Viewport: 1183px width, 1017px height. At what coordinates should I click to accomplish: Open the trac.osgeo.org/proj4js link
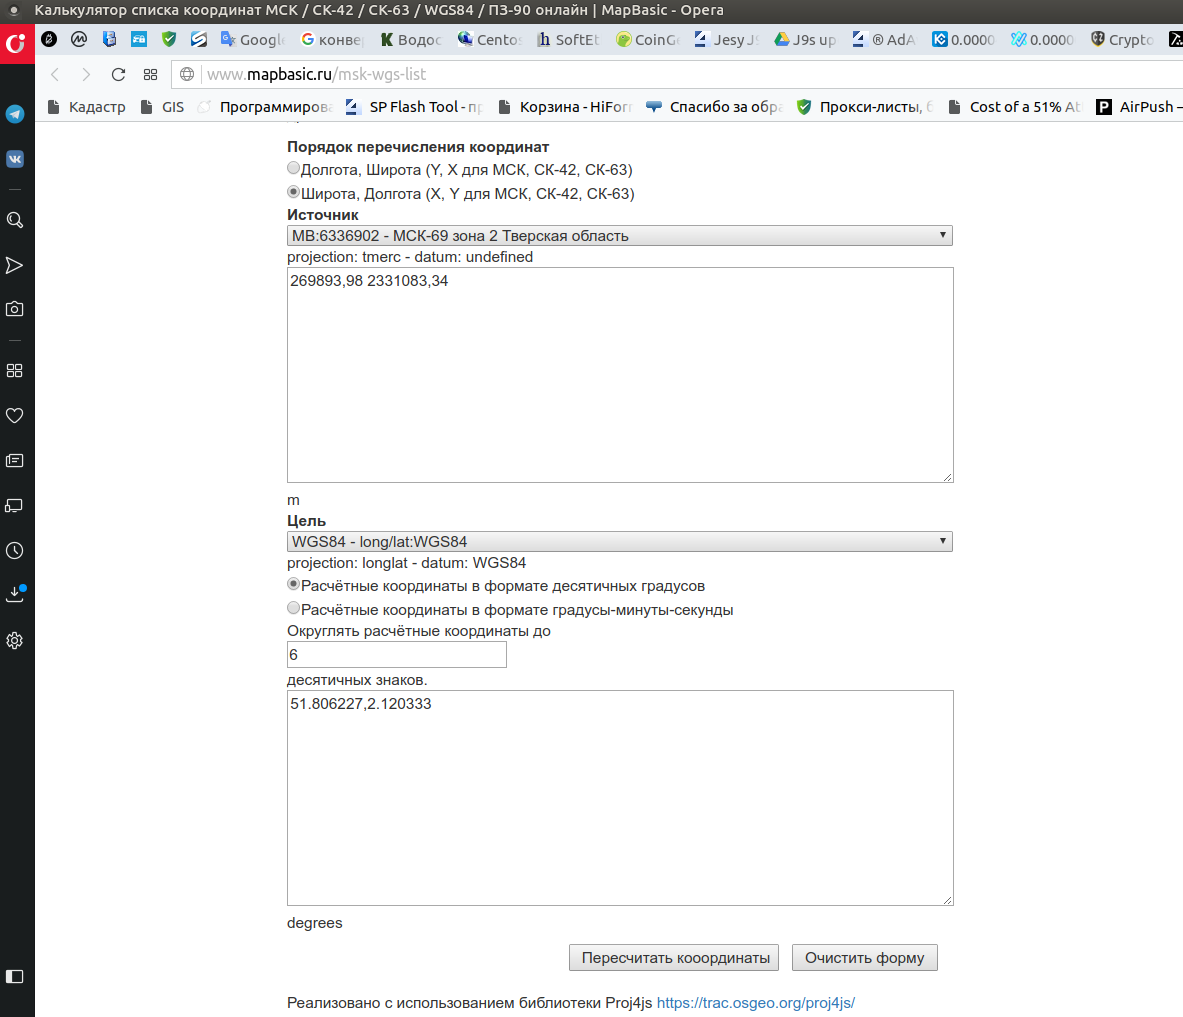pos(755,1003)
